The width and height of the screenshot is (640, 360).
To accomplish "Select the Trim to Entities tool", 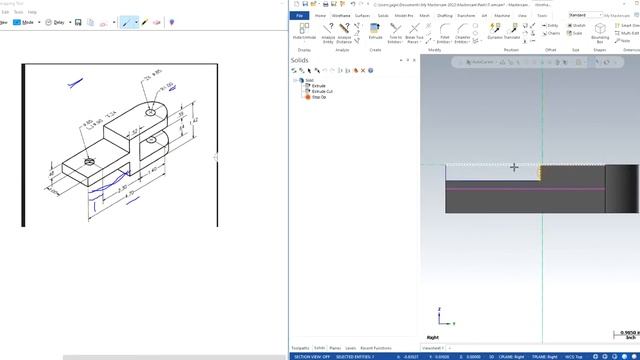I will [395, 33].
